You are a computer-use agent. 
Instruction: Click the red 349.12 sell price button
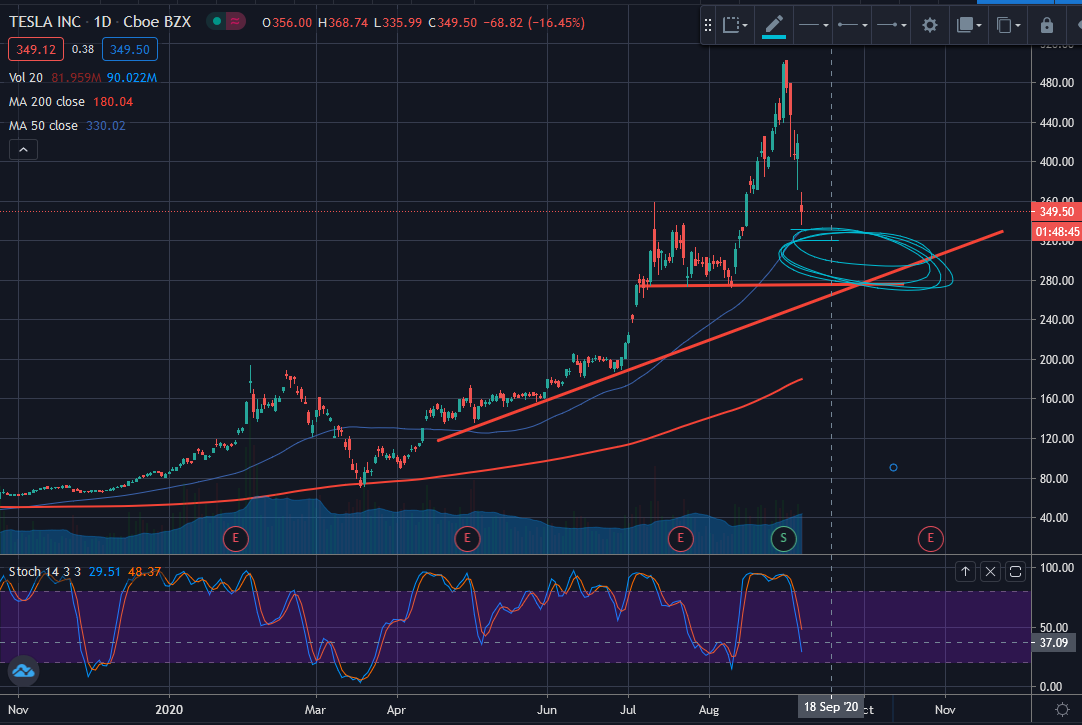(36, 47)
